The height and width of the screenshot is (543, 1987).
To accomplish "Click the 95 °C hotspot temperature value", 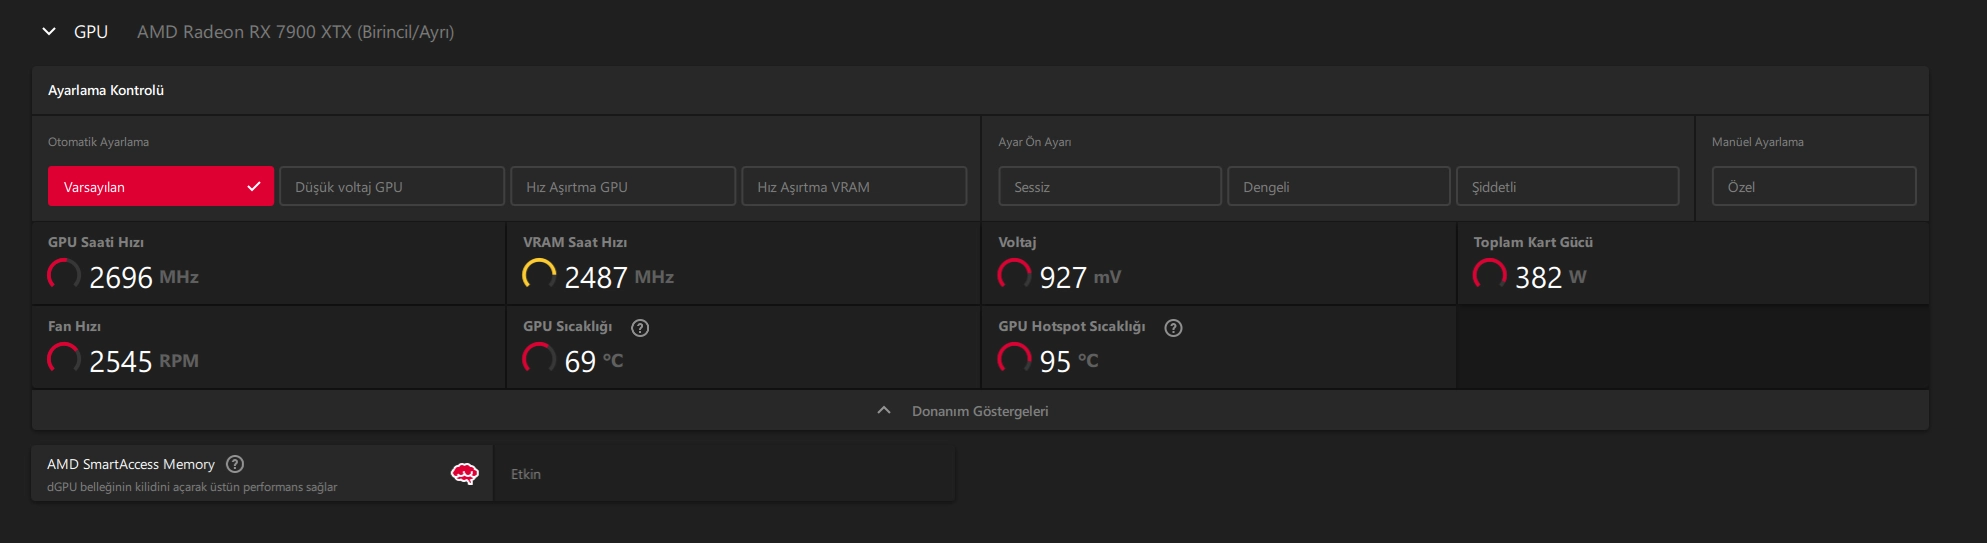I will coord(1069,361).
